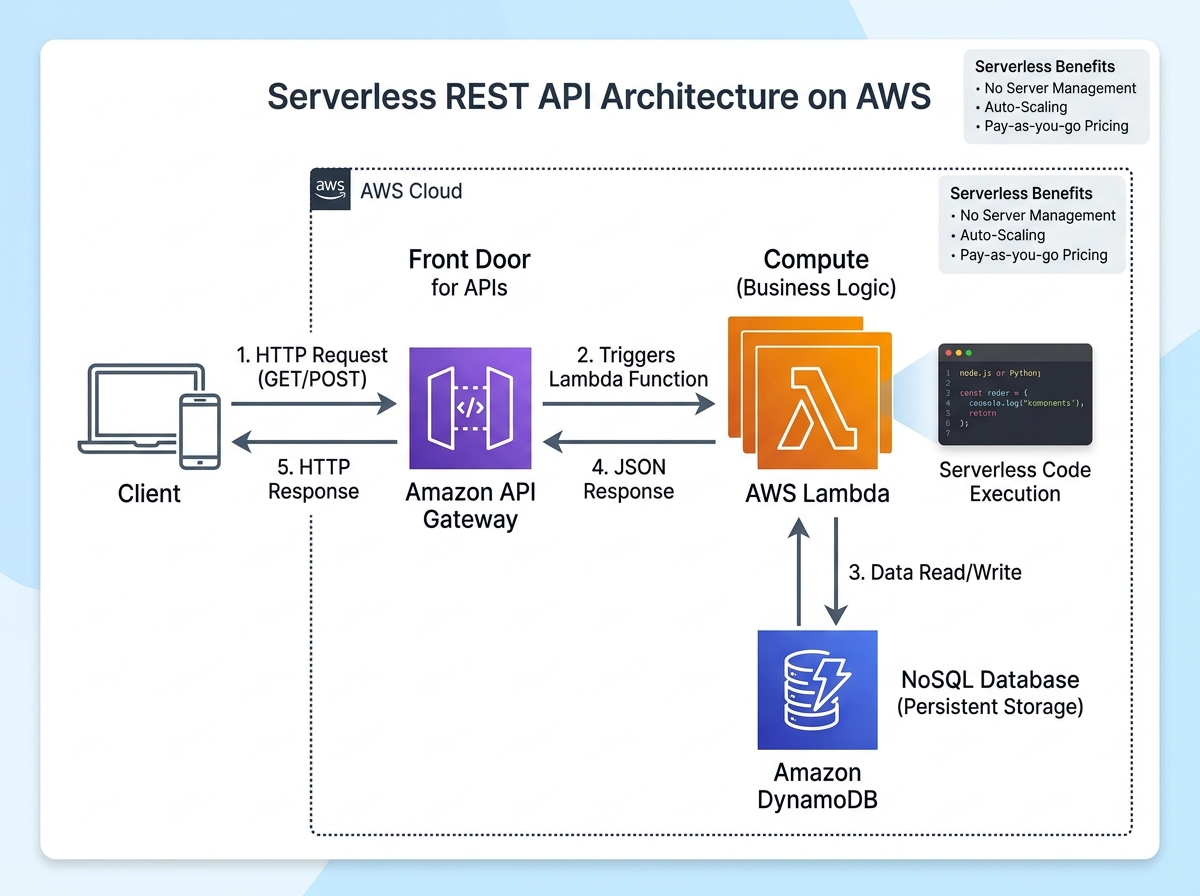Click the '1. HTTP Request (GET/POST)' label

tap(311, 366)
